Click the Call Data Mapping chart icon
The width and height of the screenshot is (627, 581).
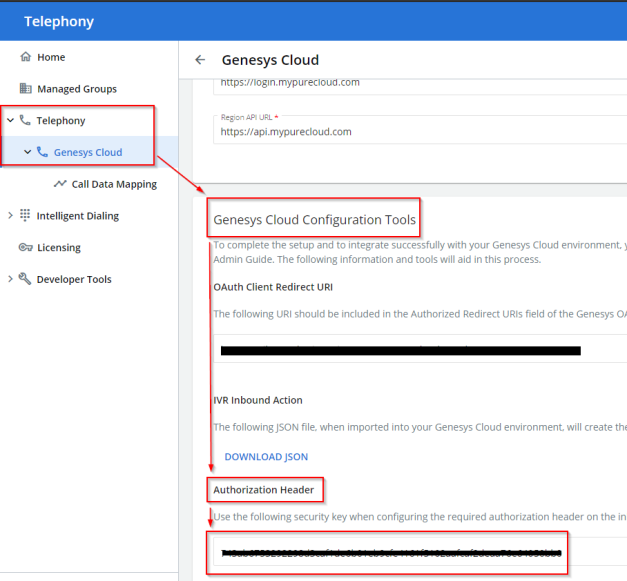(60, 185)
